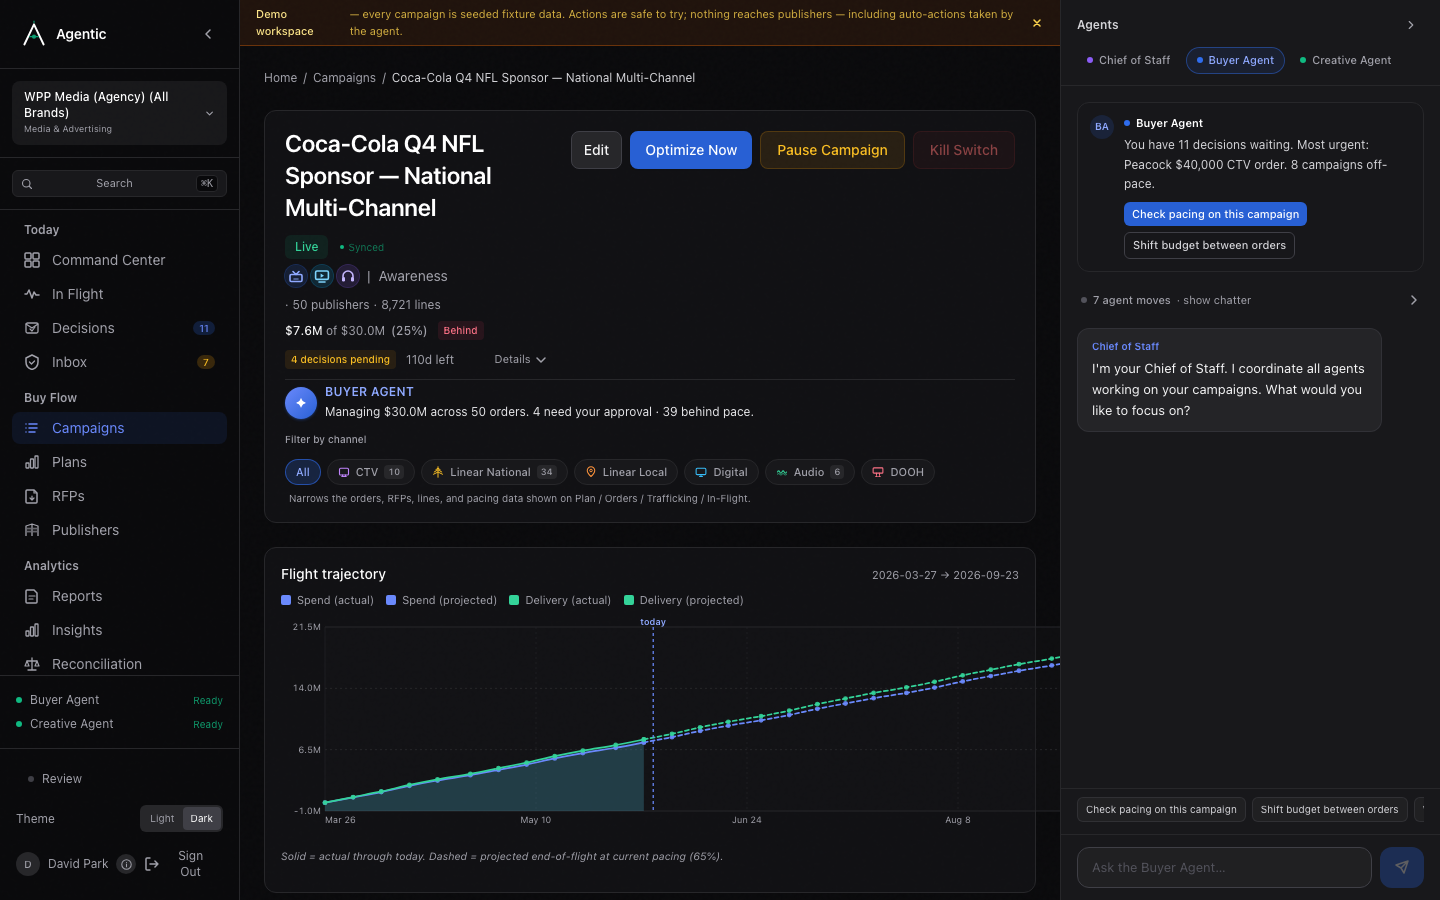Open Reports under Analytics
The image size is (1440, 900).
[119, 596]
